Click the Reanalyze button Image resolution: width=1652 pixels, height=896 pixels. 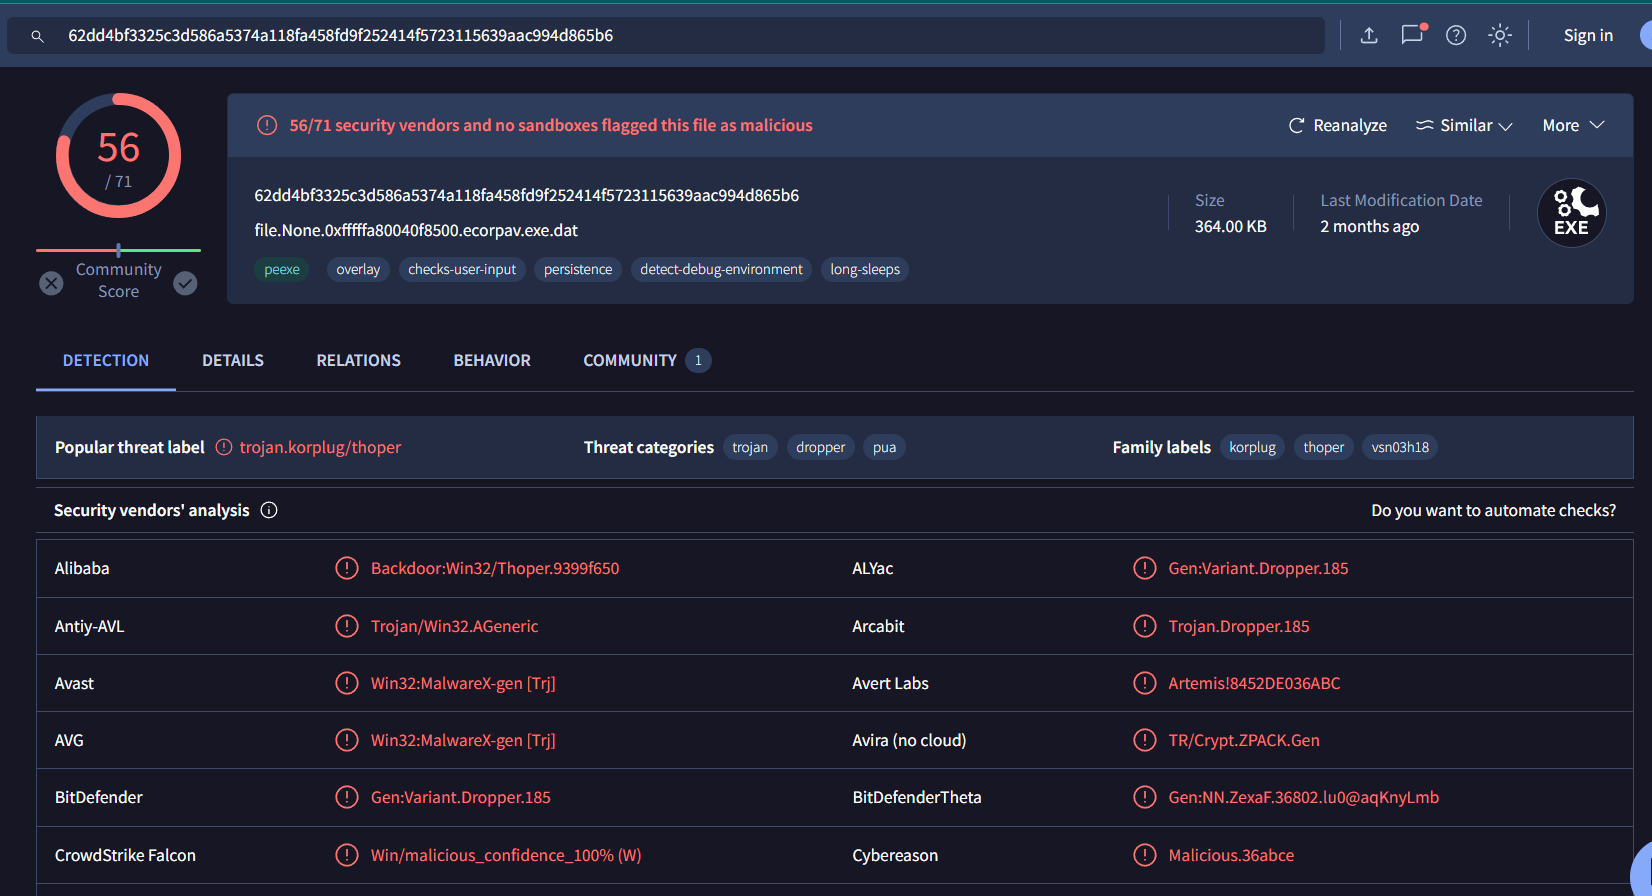click(1337, 125)
